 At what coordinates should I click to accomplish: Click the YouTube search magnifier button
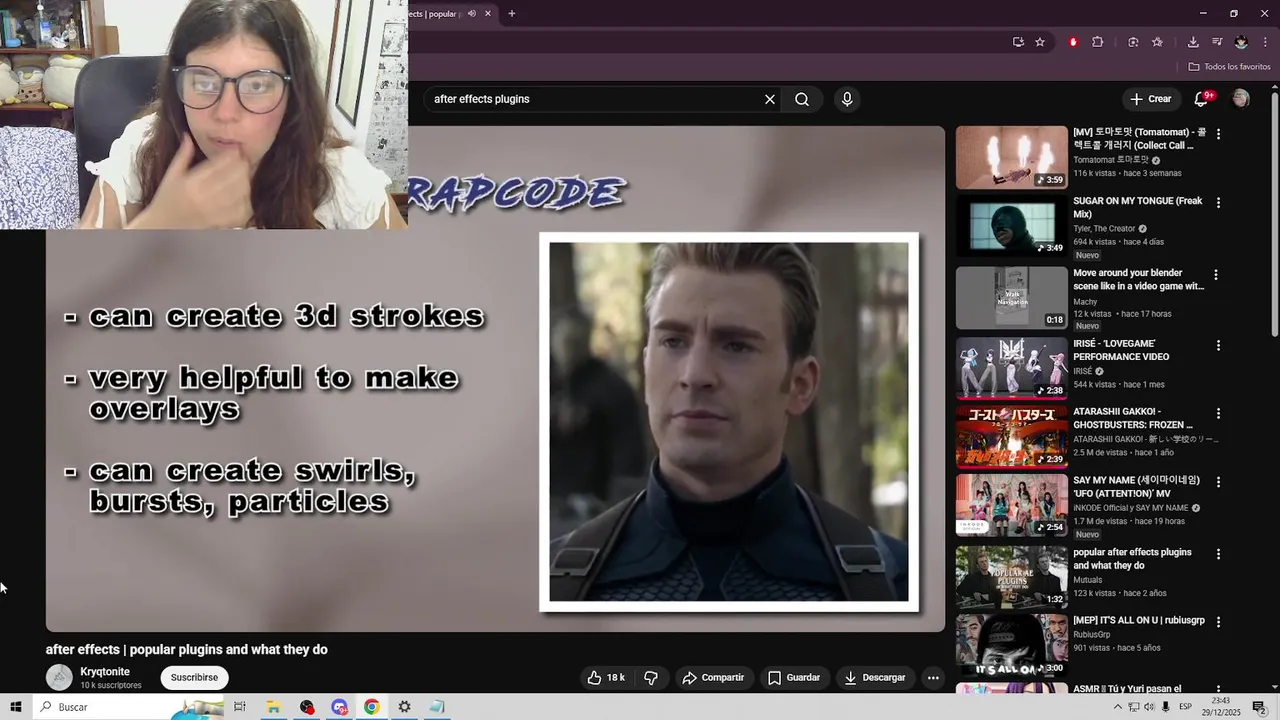[802, 99]
